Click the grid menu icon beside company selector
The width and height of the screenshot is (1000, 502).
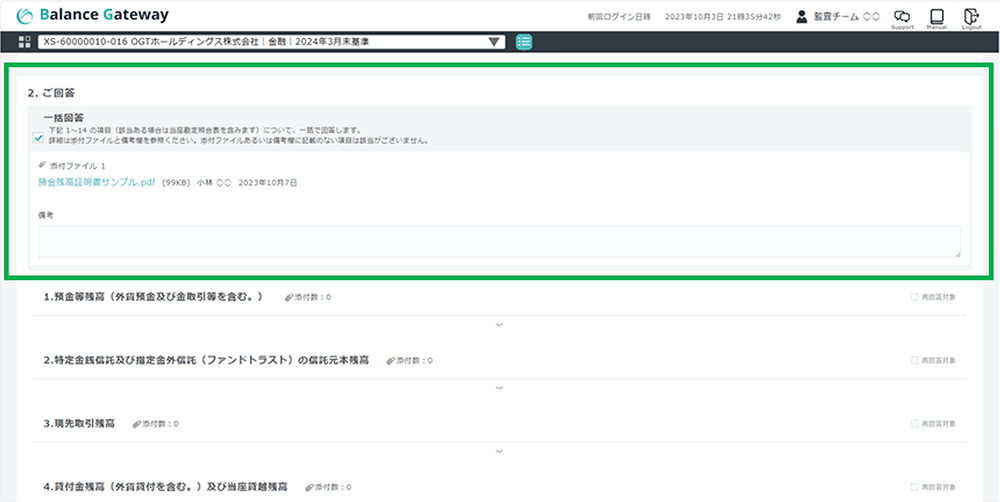coord(25,42)
